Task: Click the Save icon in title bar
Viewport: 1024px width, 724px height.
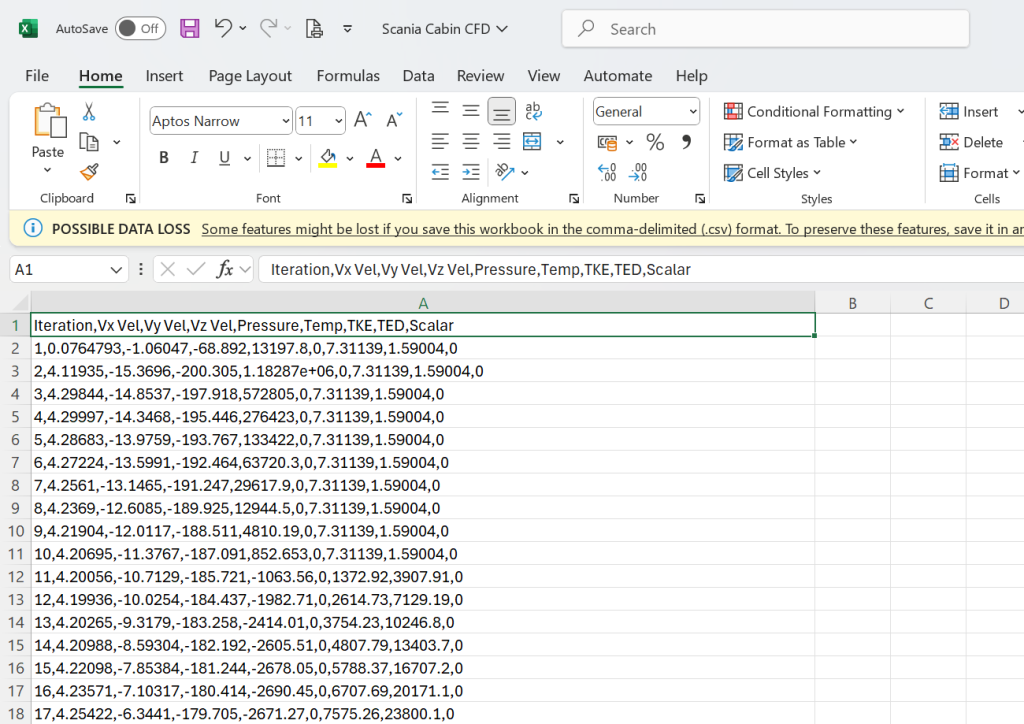Action: [189, 29]
